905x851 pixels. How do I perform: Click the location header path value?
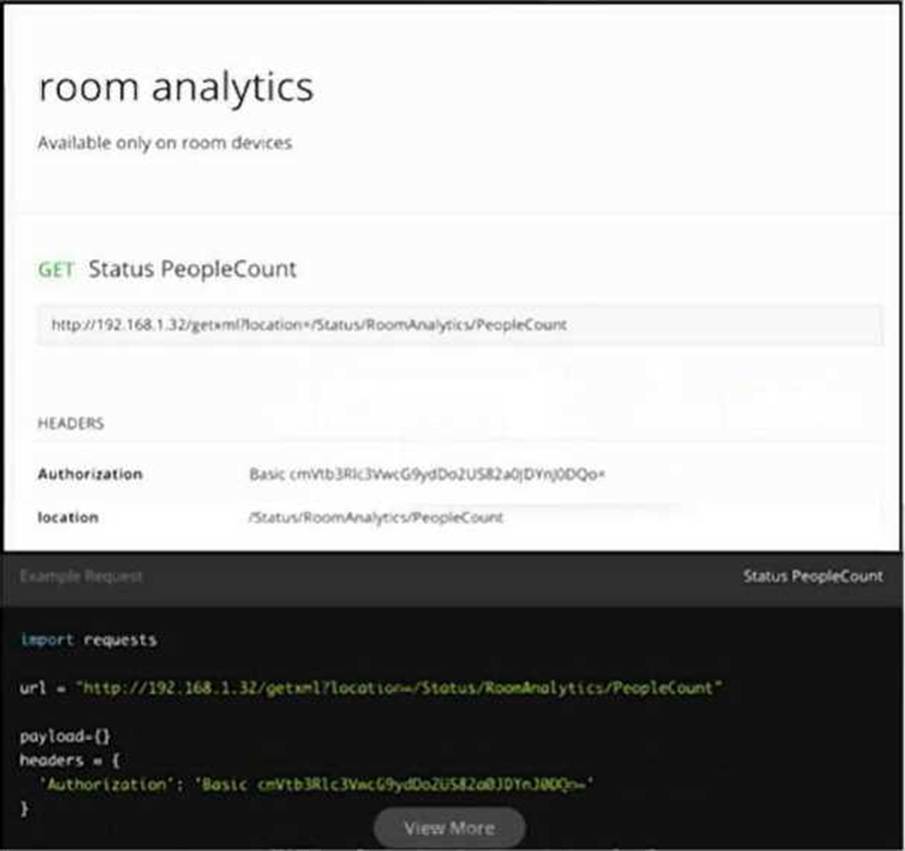click(x=376, y=517)
